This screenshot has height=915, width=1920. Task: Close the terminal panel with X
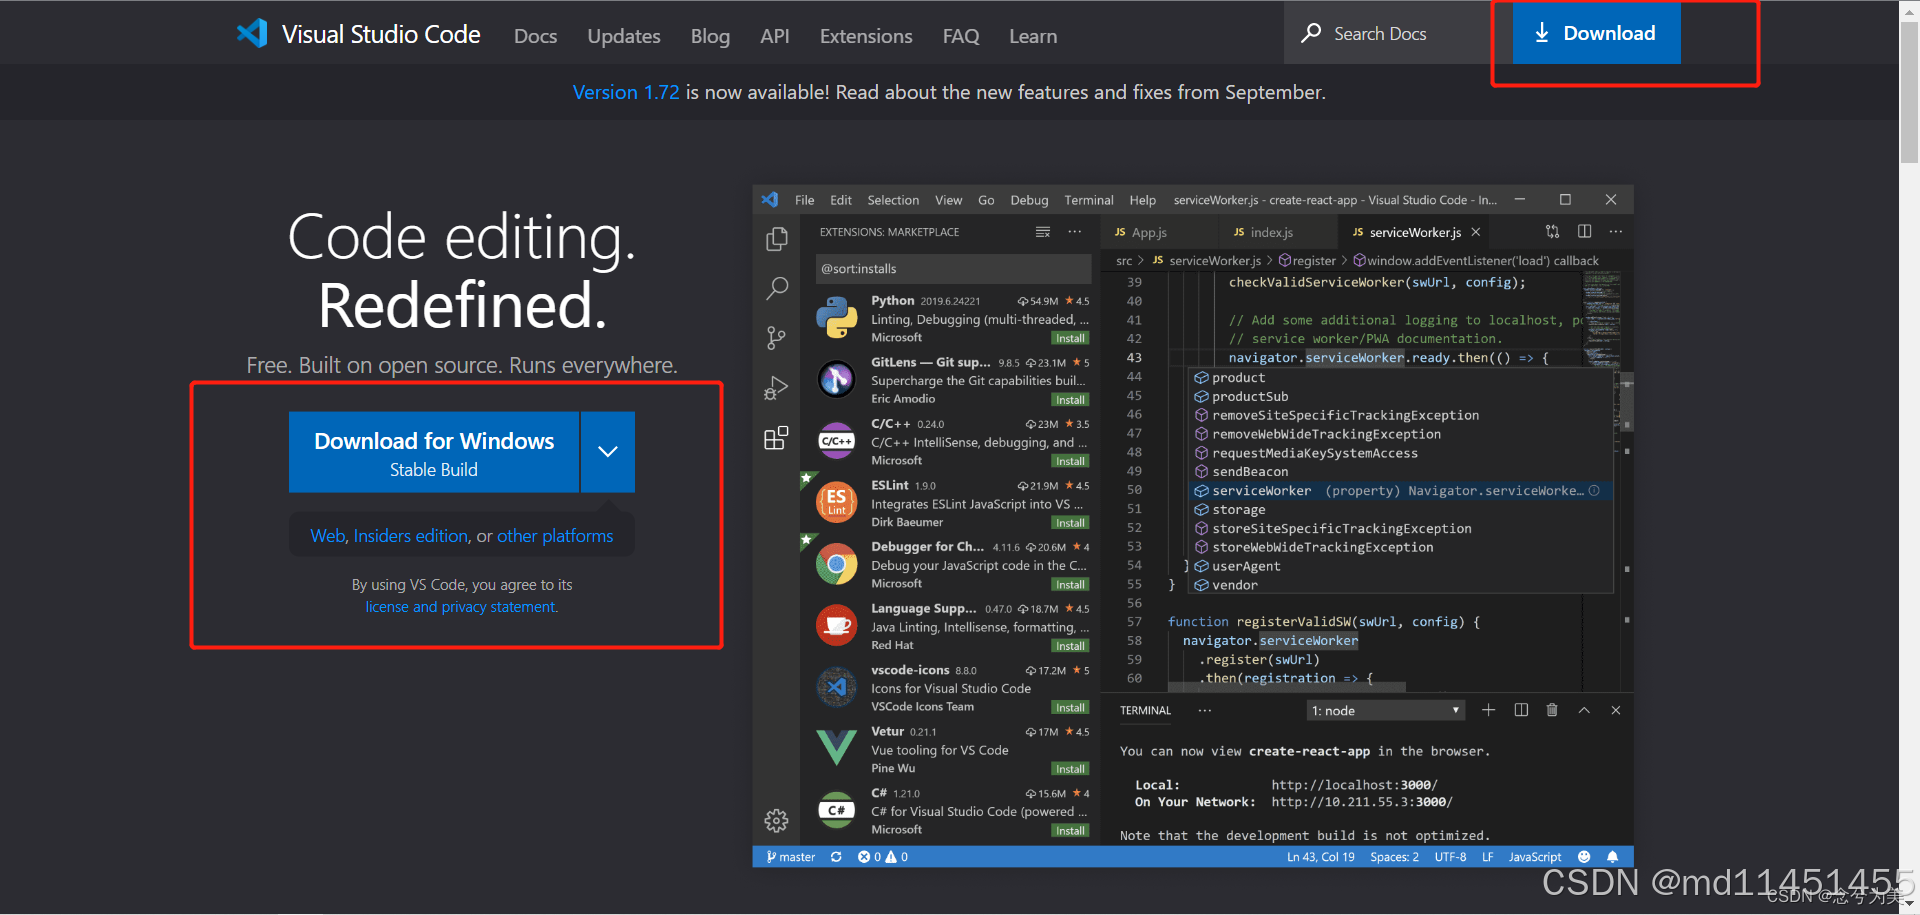[x=1616, y=710]
